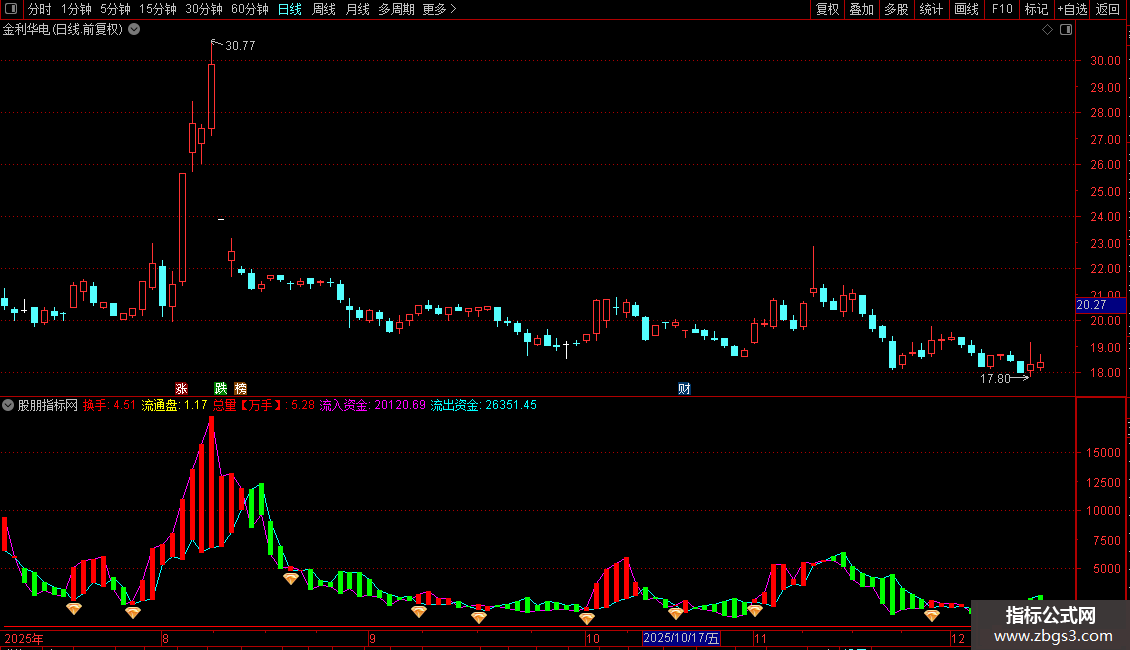
Task: Select the 5分钟 period tab
Action: tap(115, 9)
